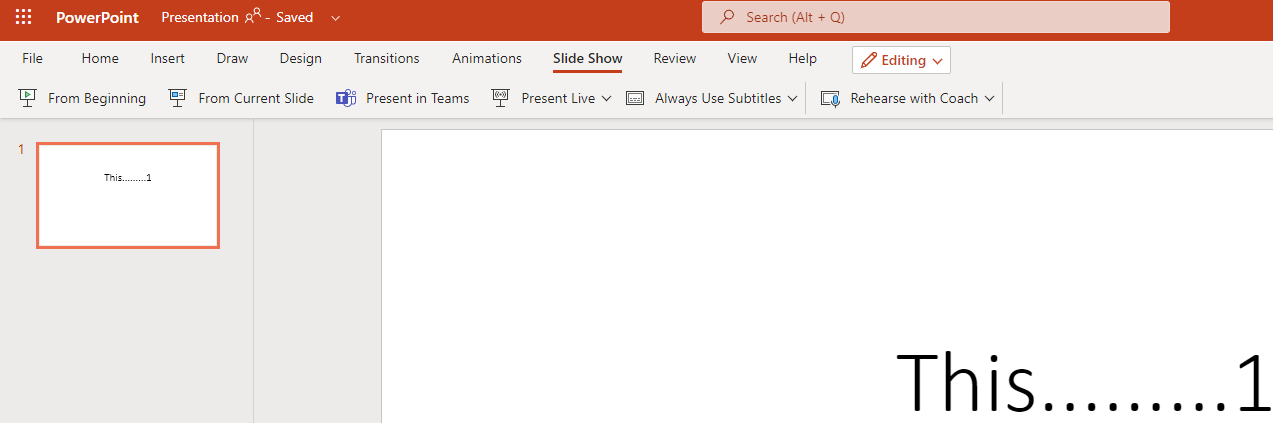Viewport: 1273px width, 423px height.
Task: Click the subtitles icon beside Always Use Subtitles
Action: click(x=635, y=99)
